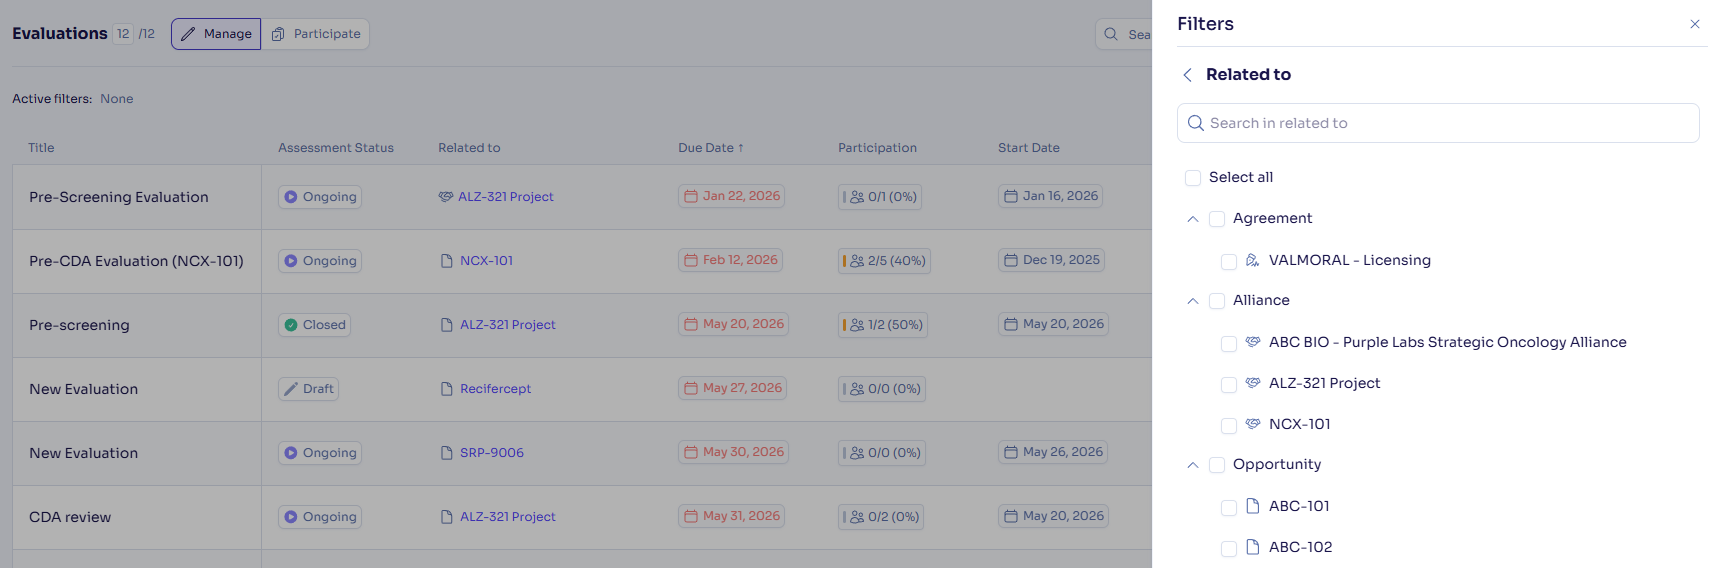The image size is (1719, 568).
Task: Select the Manage tab
Action: [x=216, y=34]
